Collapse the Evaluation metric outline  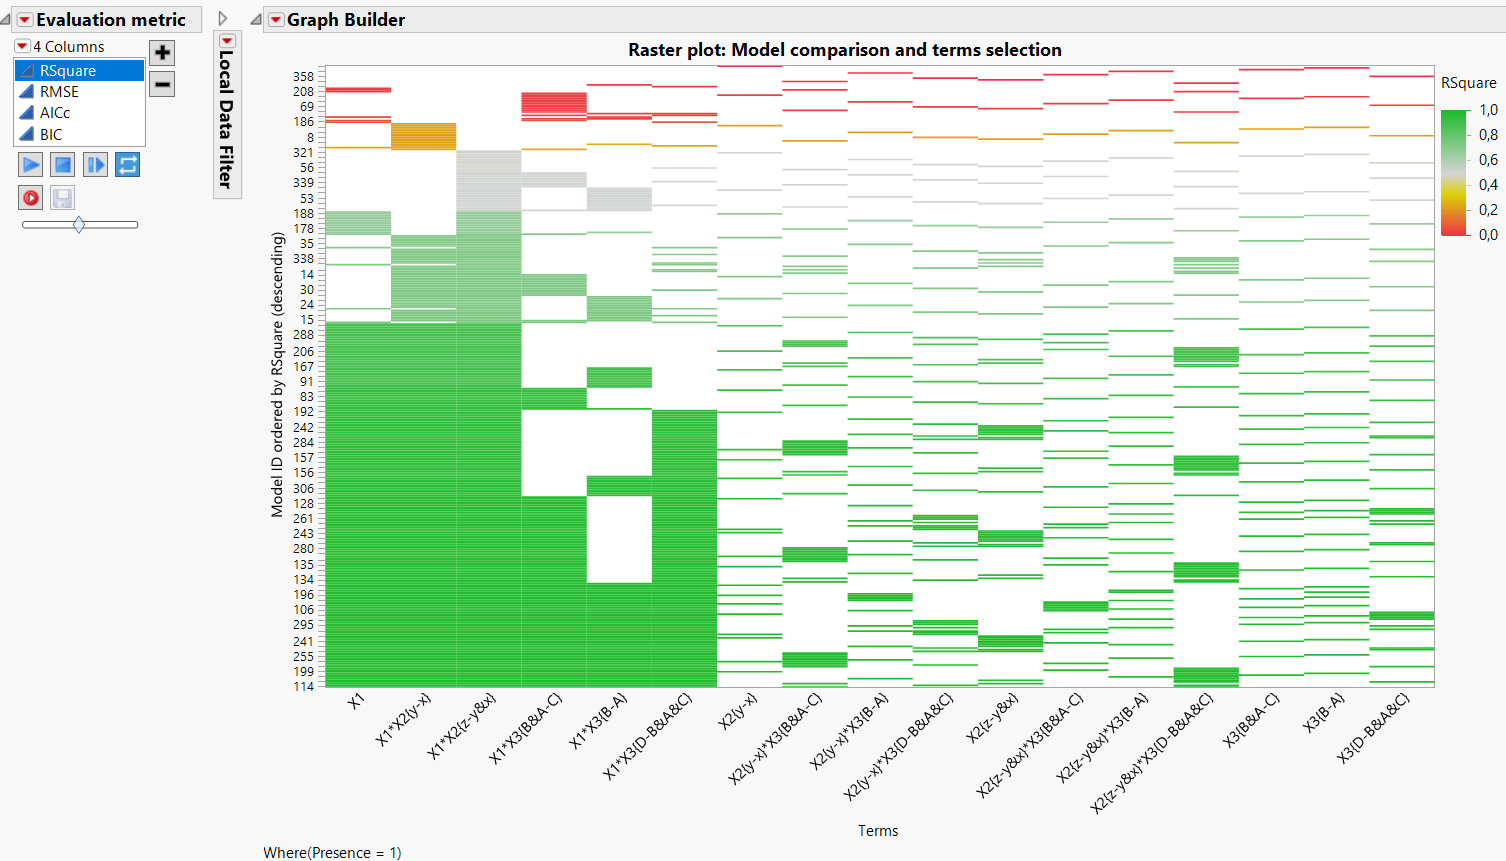[7, 19]
